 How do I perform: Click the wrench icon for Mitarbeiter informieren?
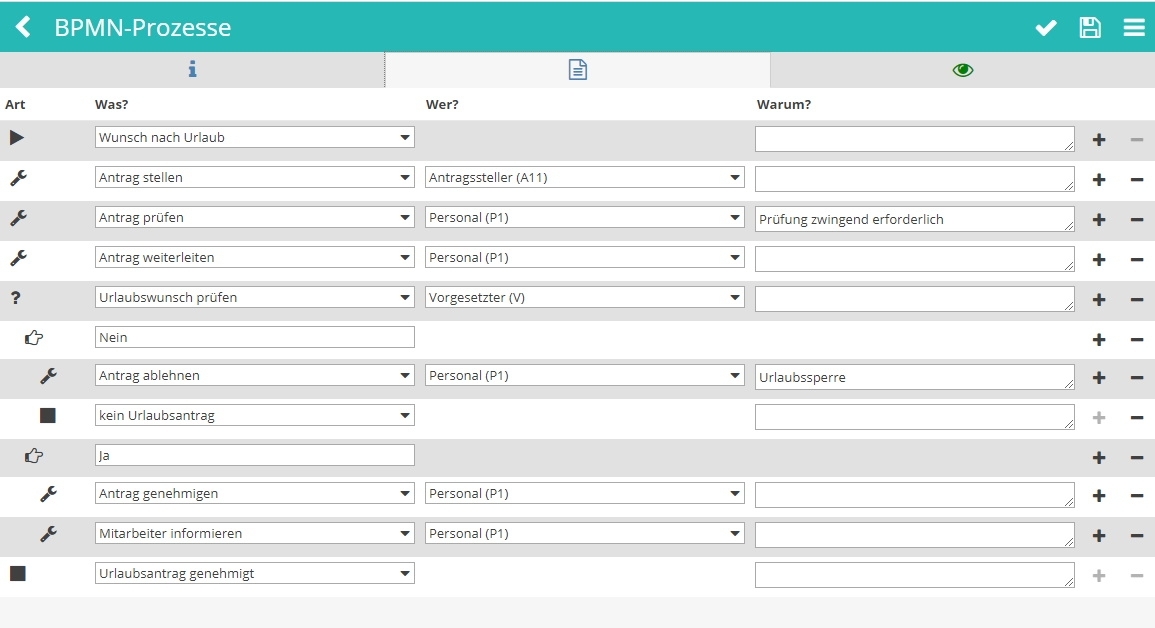click(48, 534)
